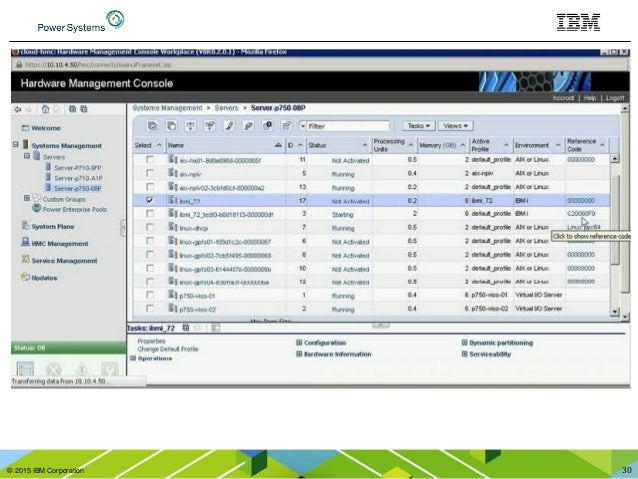
Task: Click the System Plans icon
Action: click(x=26, y=226)
